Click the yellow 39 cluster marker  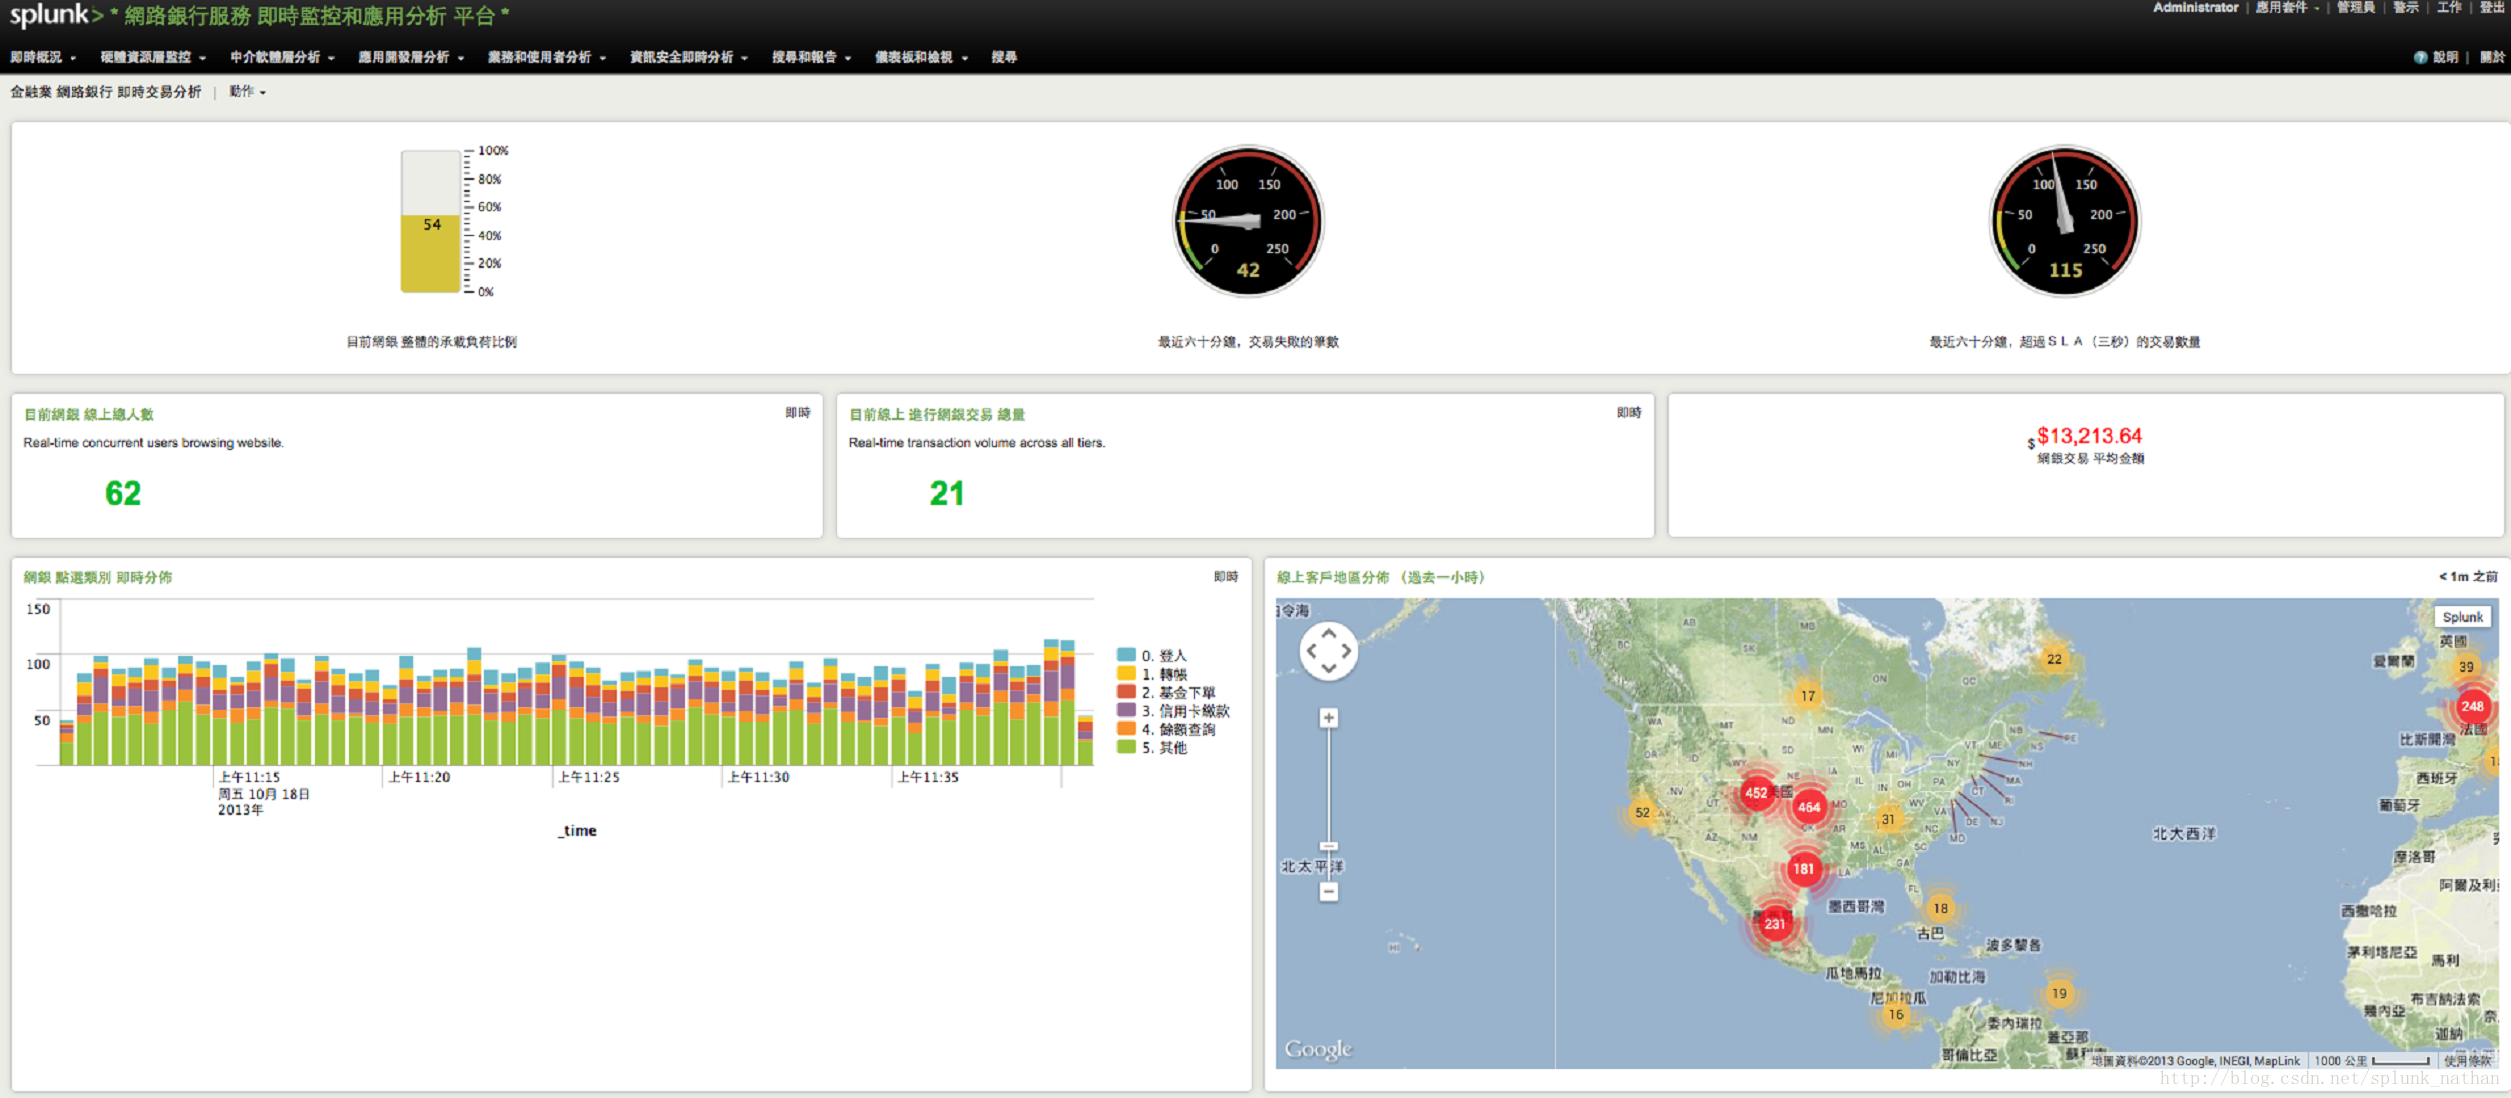pyautogui.click(x=2466, y=667)
